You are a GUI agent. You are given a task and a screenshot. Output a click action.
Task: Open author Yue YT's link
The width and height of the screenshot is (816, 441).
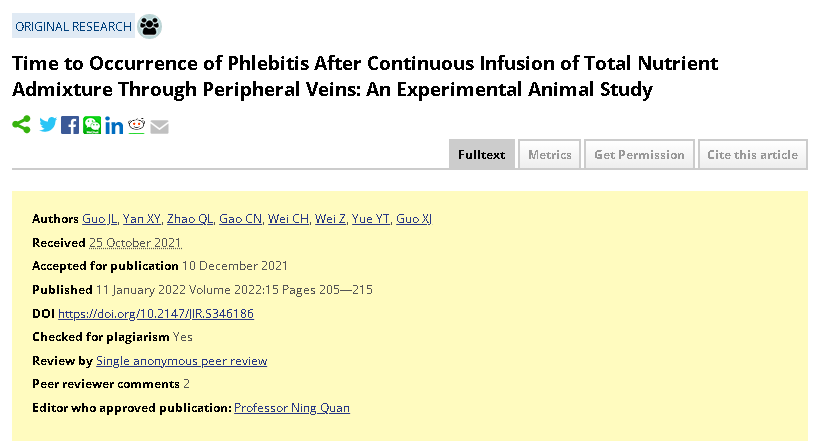click(371, 219)
